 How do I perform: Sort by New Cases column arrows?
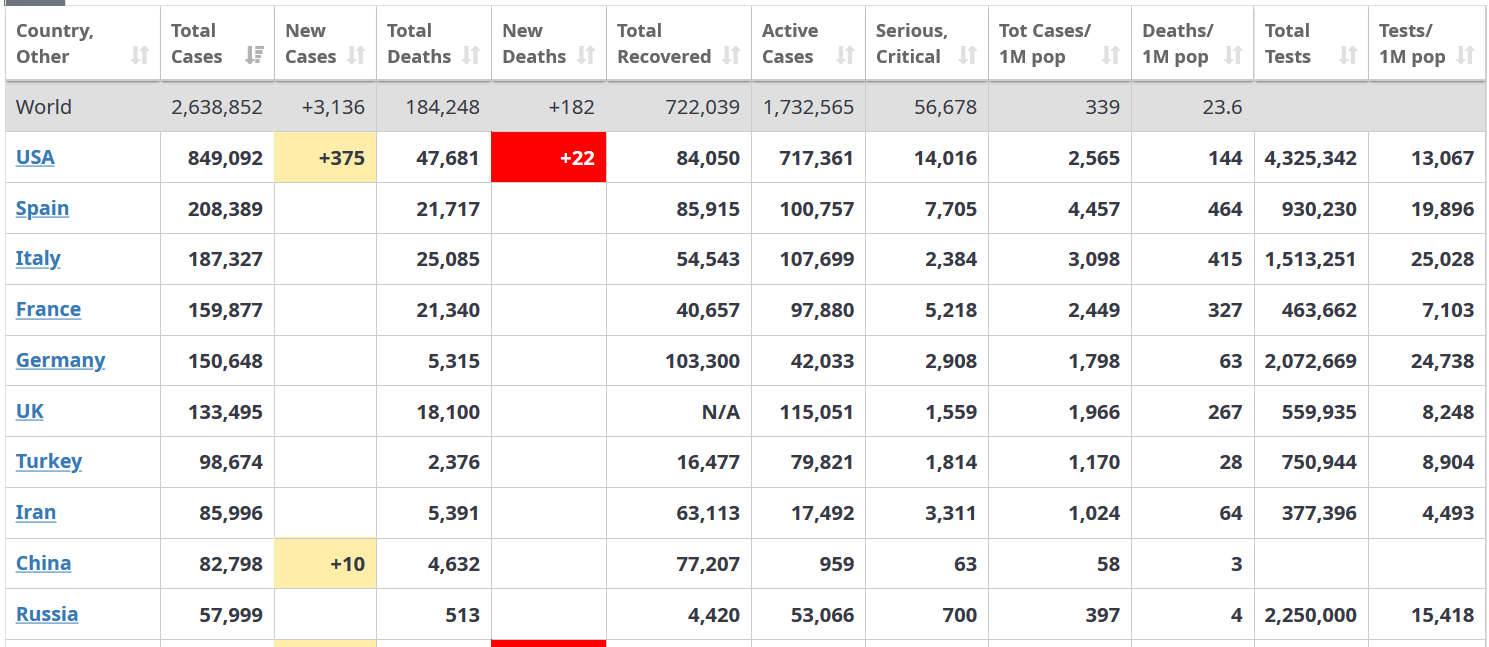357,56
